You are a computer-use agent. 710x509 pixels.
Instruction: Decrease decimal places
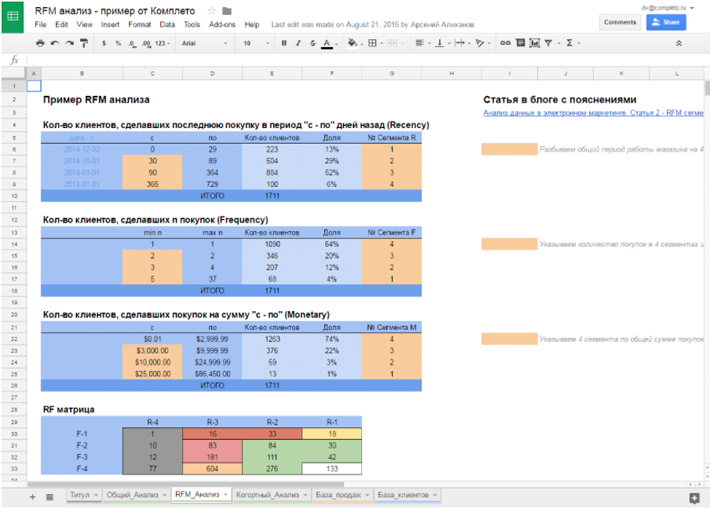(x=132, y=43)
